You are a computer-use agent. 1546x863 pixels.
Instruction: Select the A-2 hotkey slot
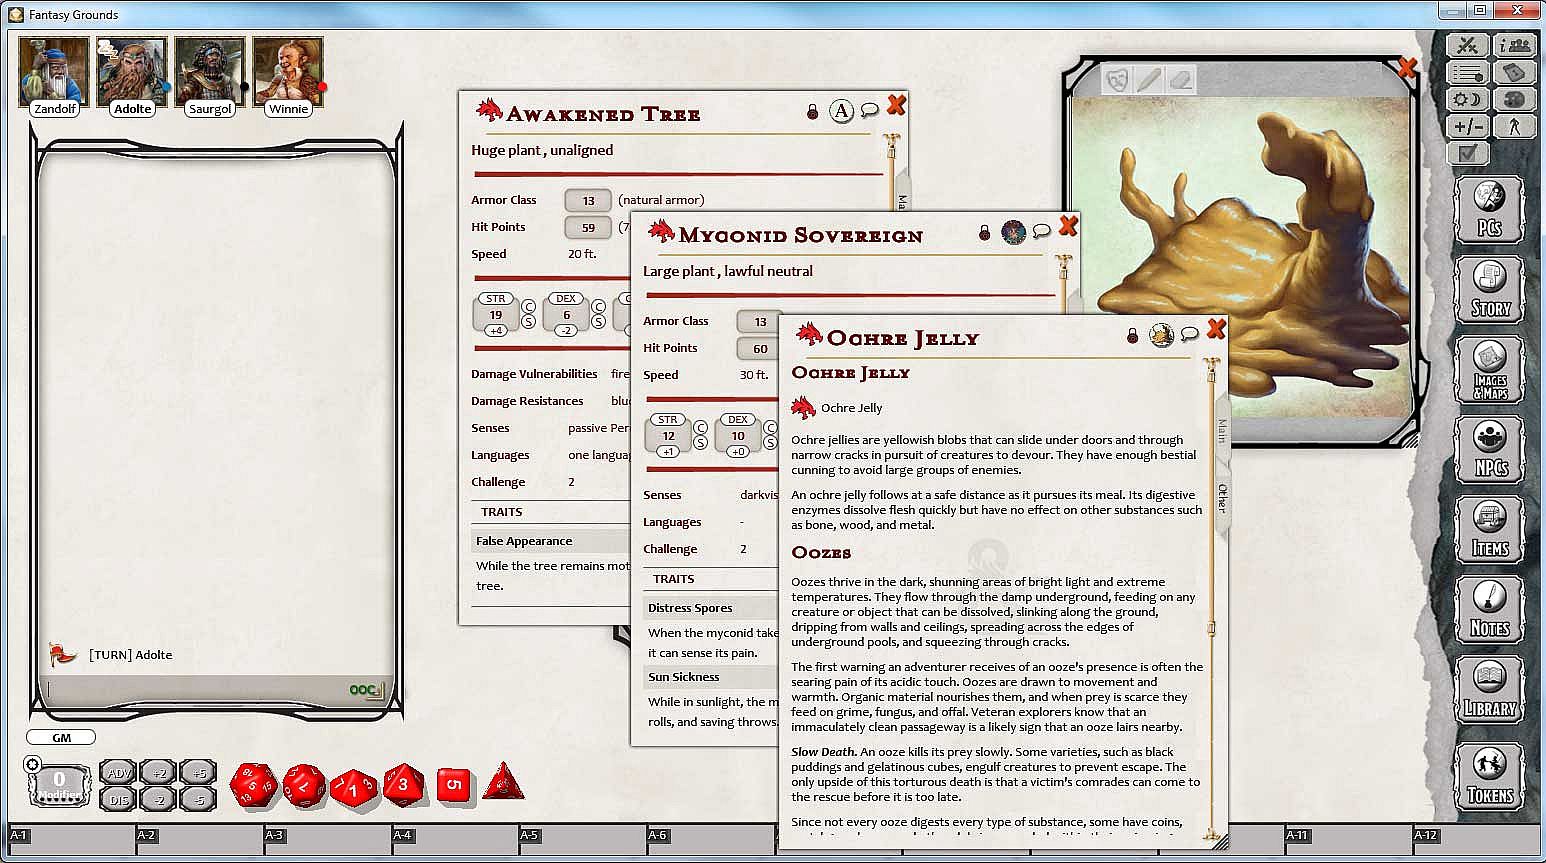[200, 840]
